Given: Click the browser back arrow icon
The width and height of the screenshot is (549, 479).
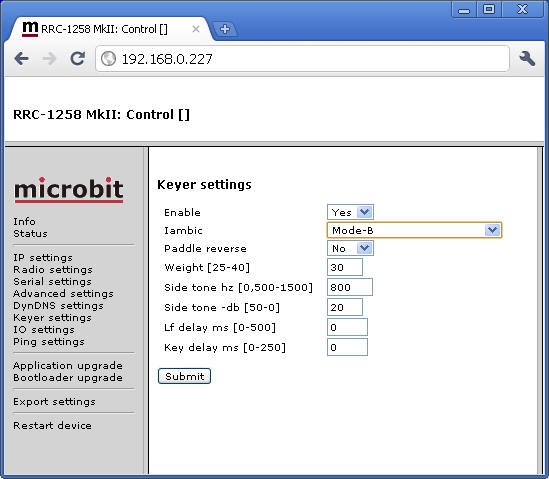Looking at the screenshot, I should 22,58.
